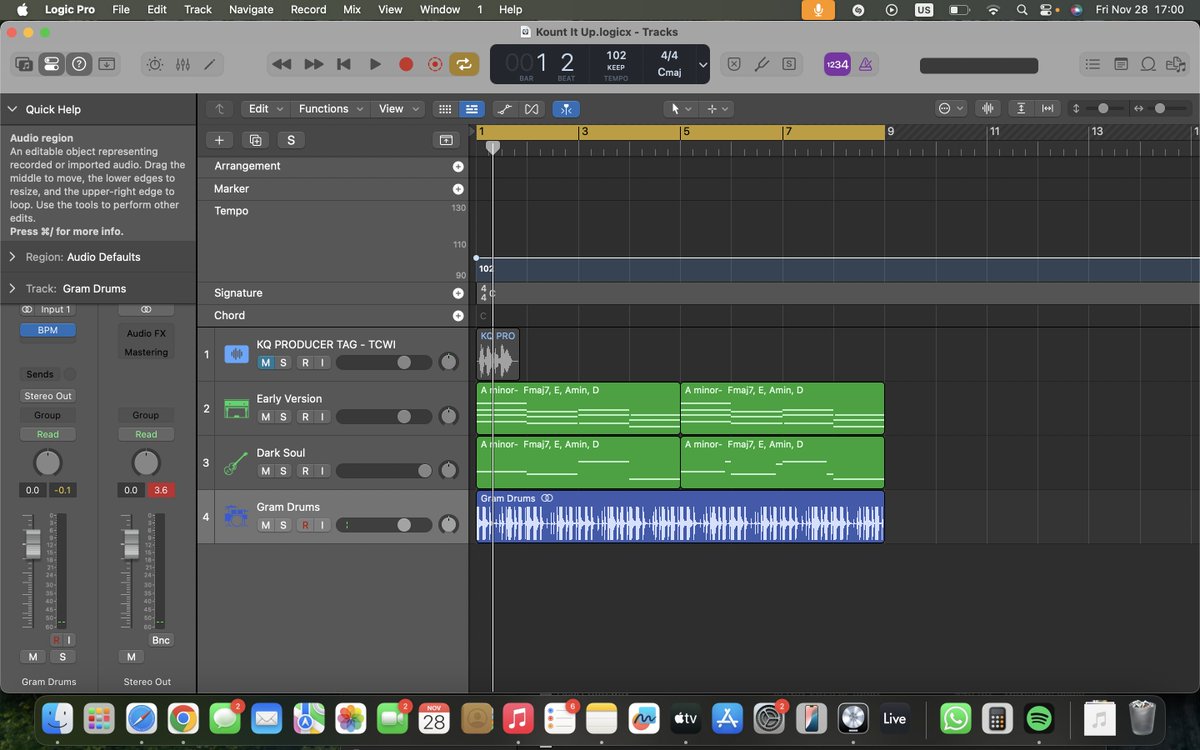The image size is (1200, 750).
Task: Click the Fast Forward transport button
Action: coord(313,64)
